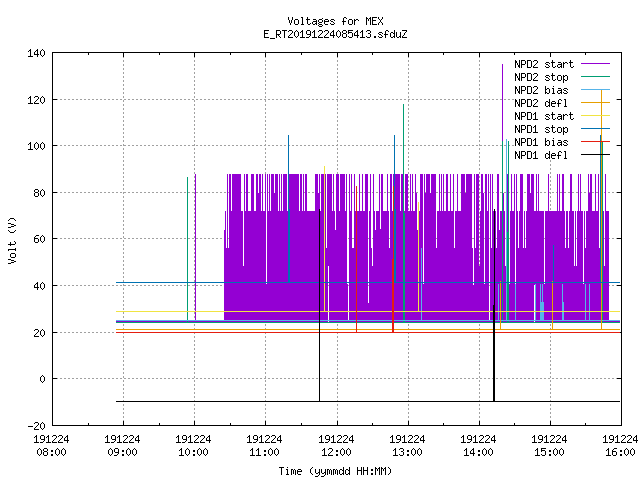Click the 191224 14:00 time tick label
The width and height of the screenshot is (640, 480).
(478, 446)
